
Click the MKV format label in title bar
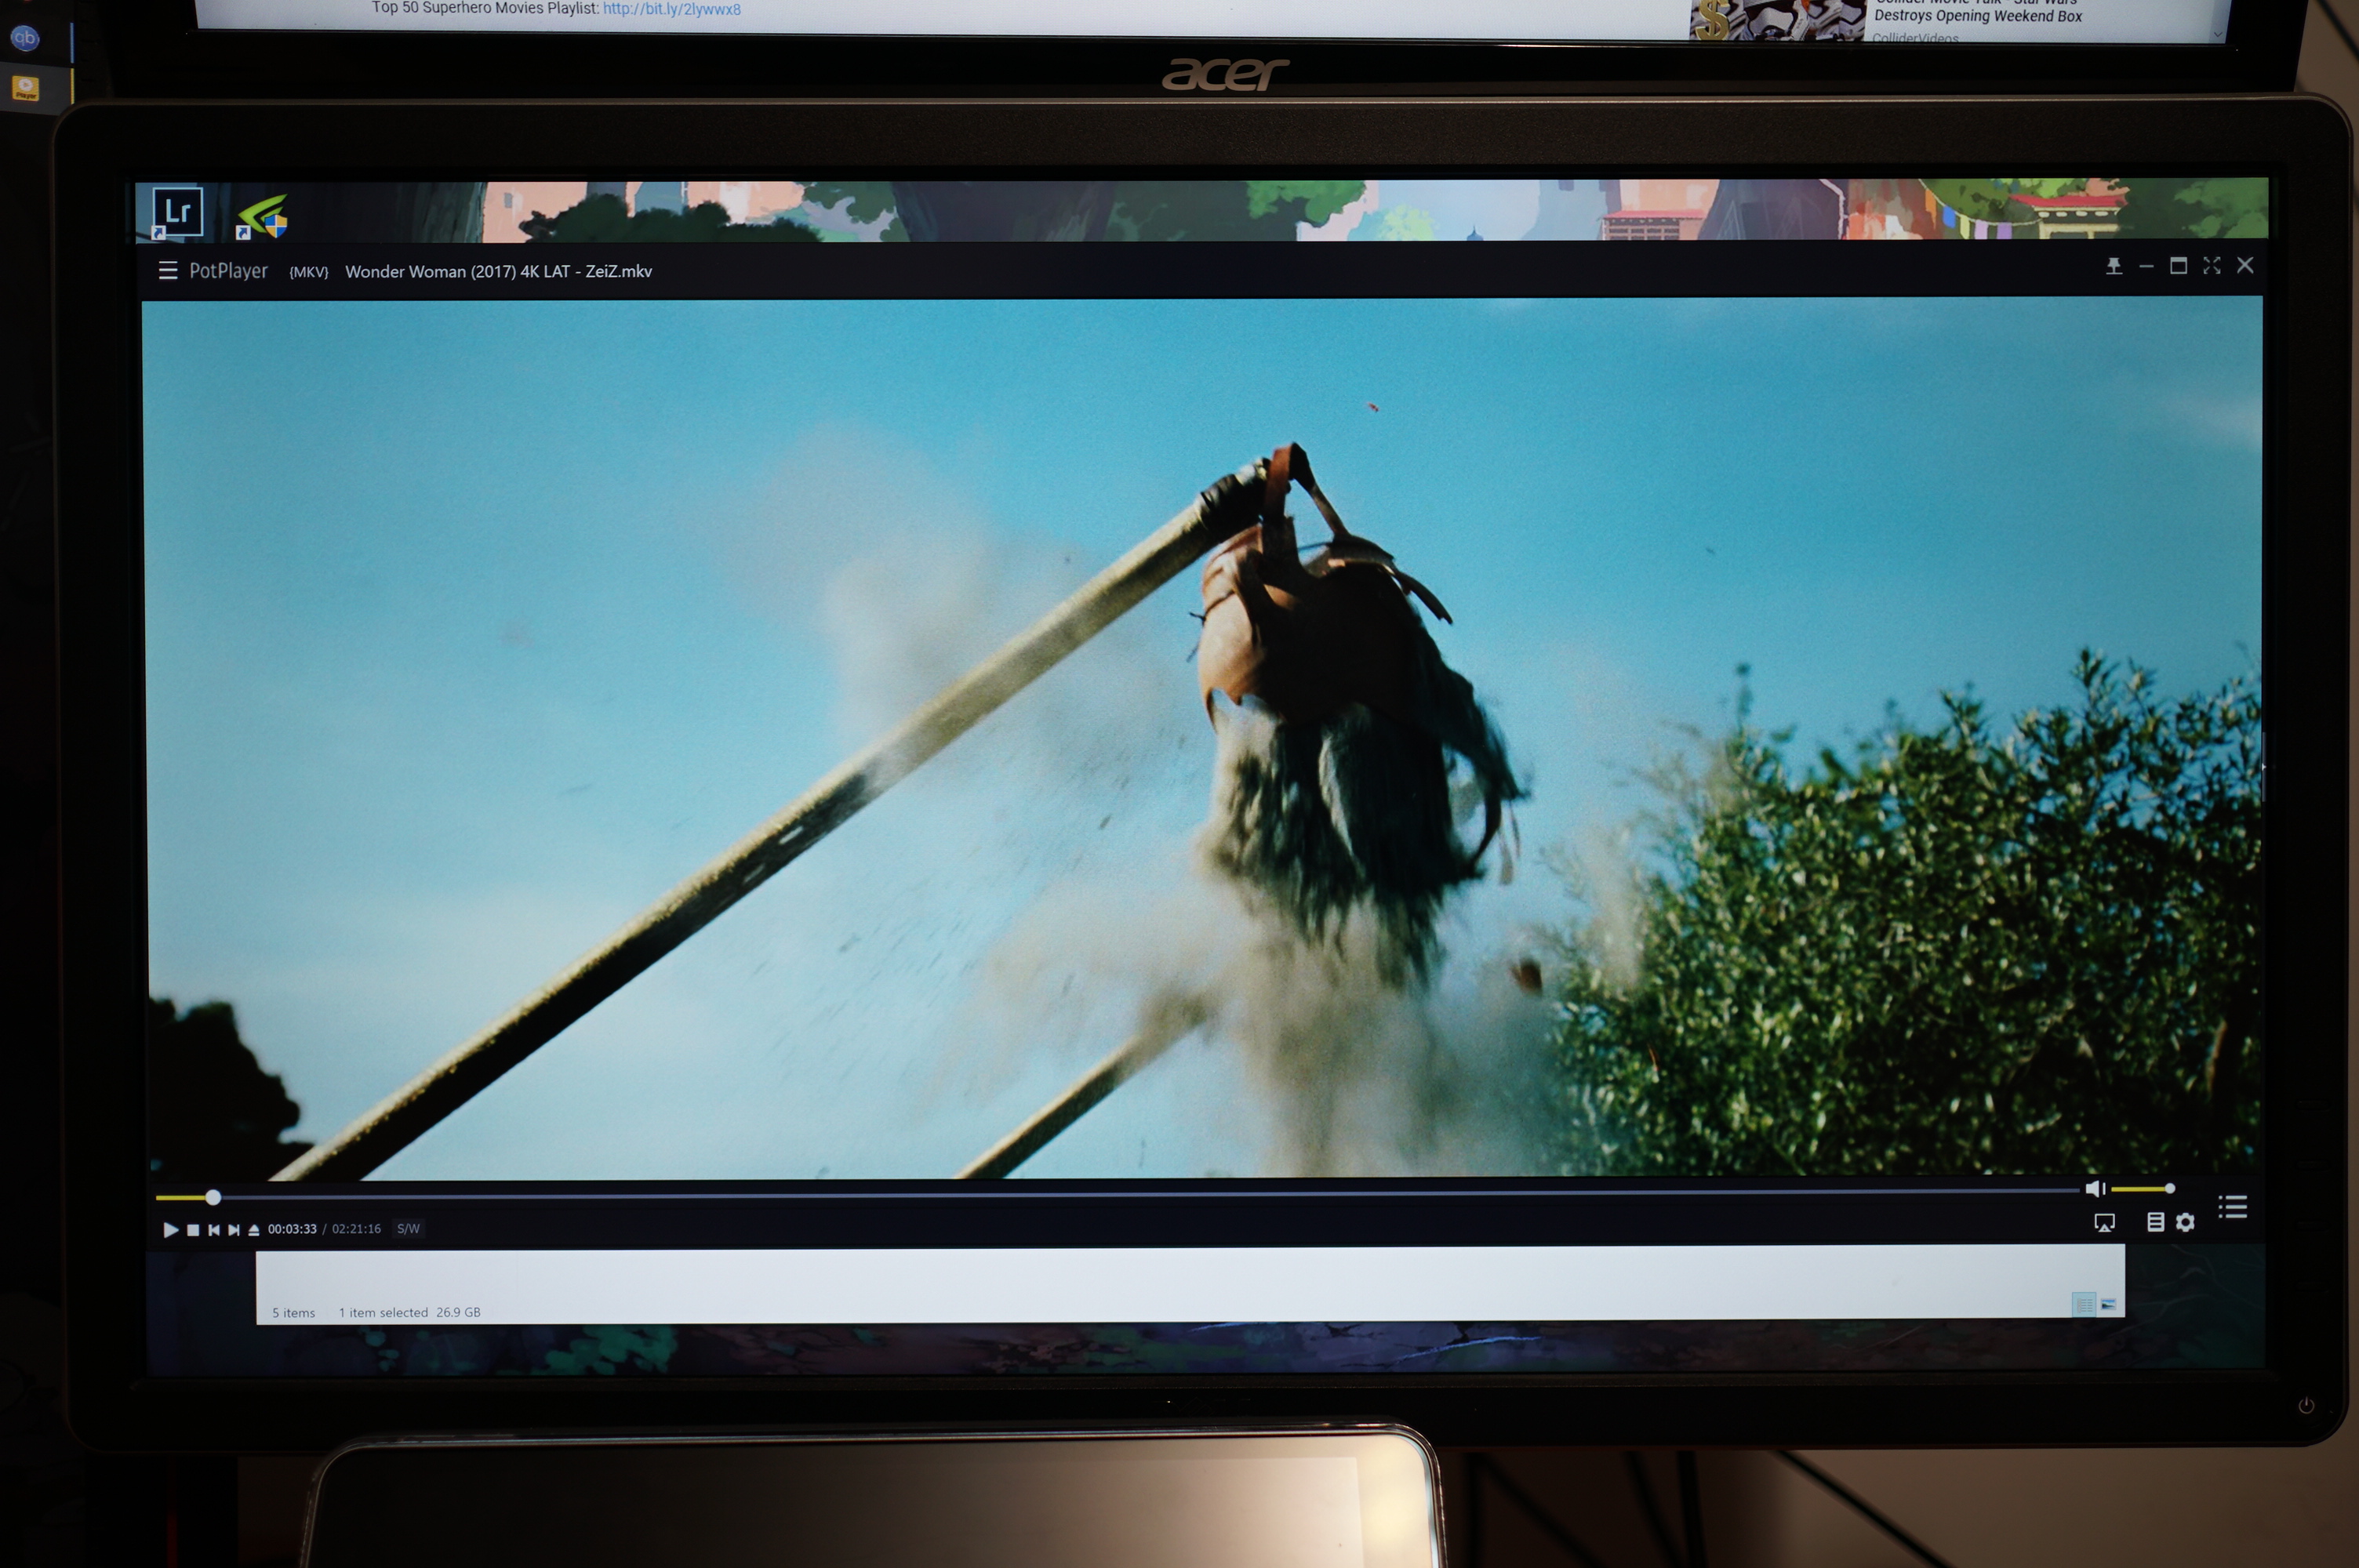pos(308,272)
